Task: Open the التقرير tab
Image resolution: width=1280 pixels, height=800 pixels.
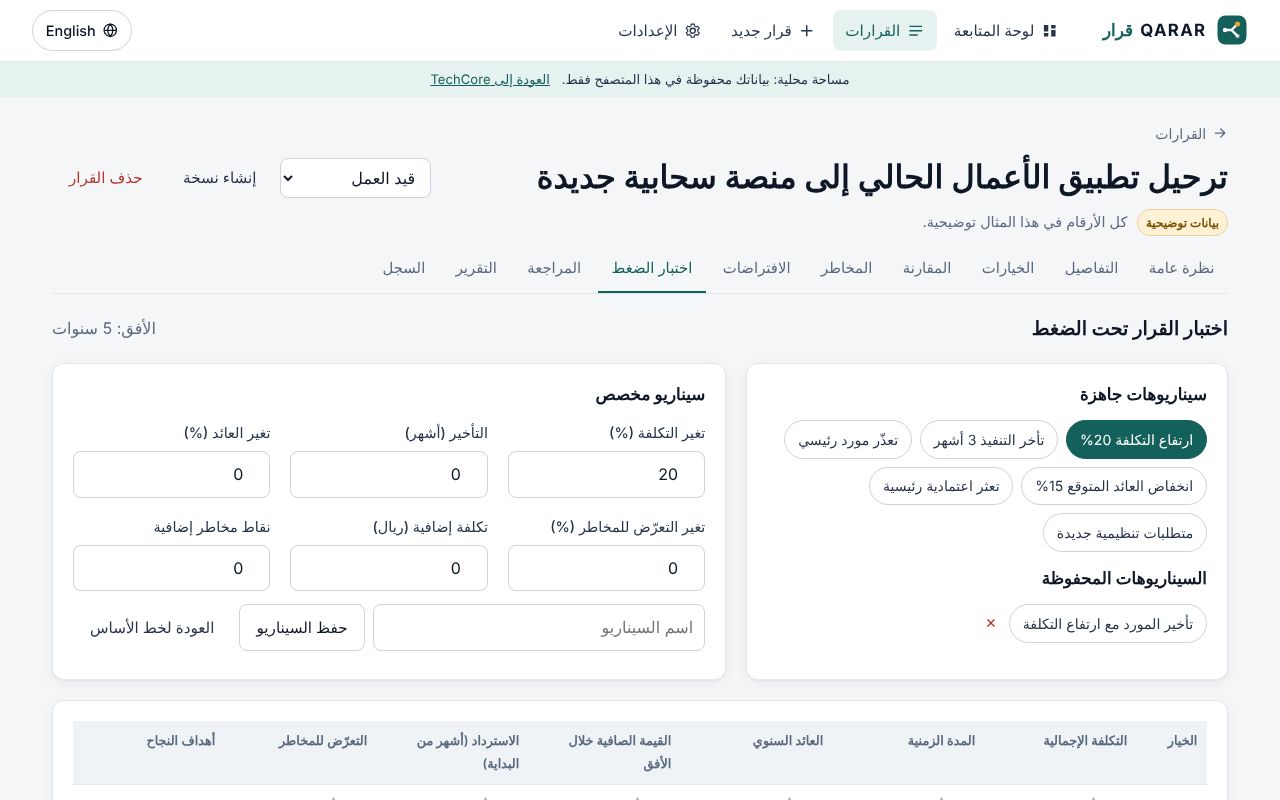Action: click(x=476, y=268)
